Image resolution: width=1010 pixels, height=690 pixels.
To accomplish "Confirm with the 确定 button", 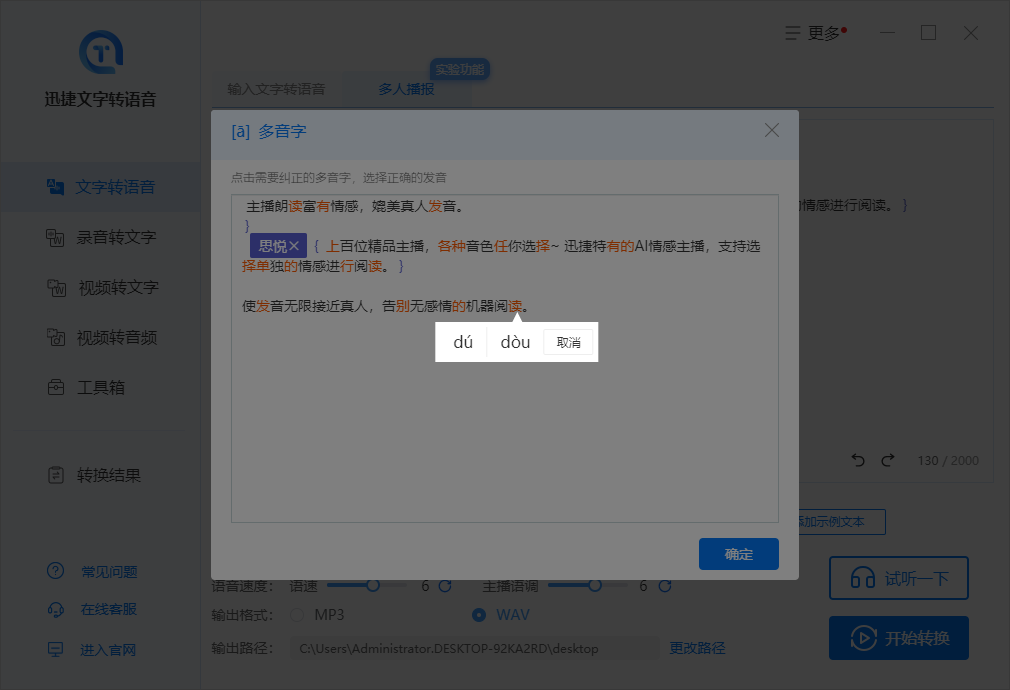I will tap(738, 554).
